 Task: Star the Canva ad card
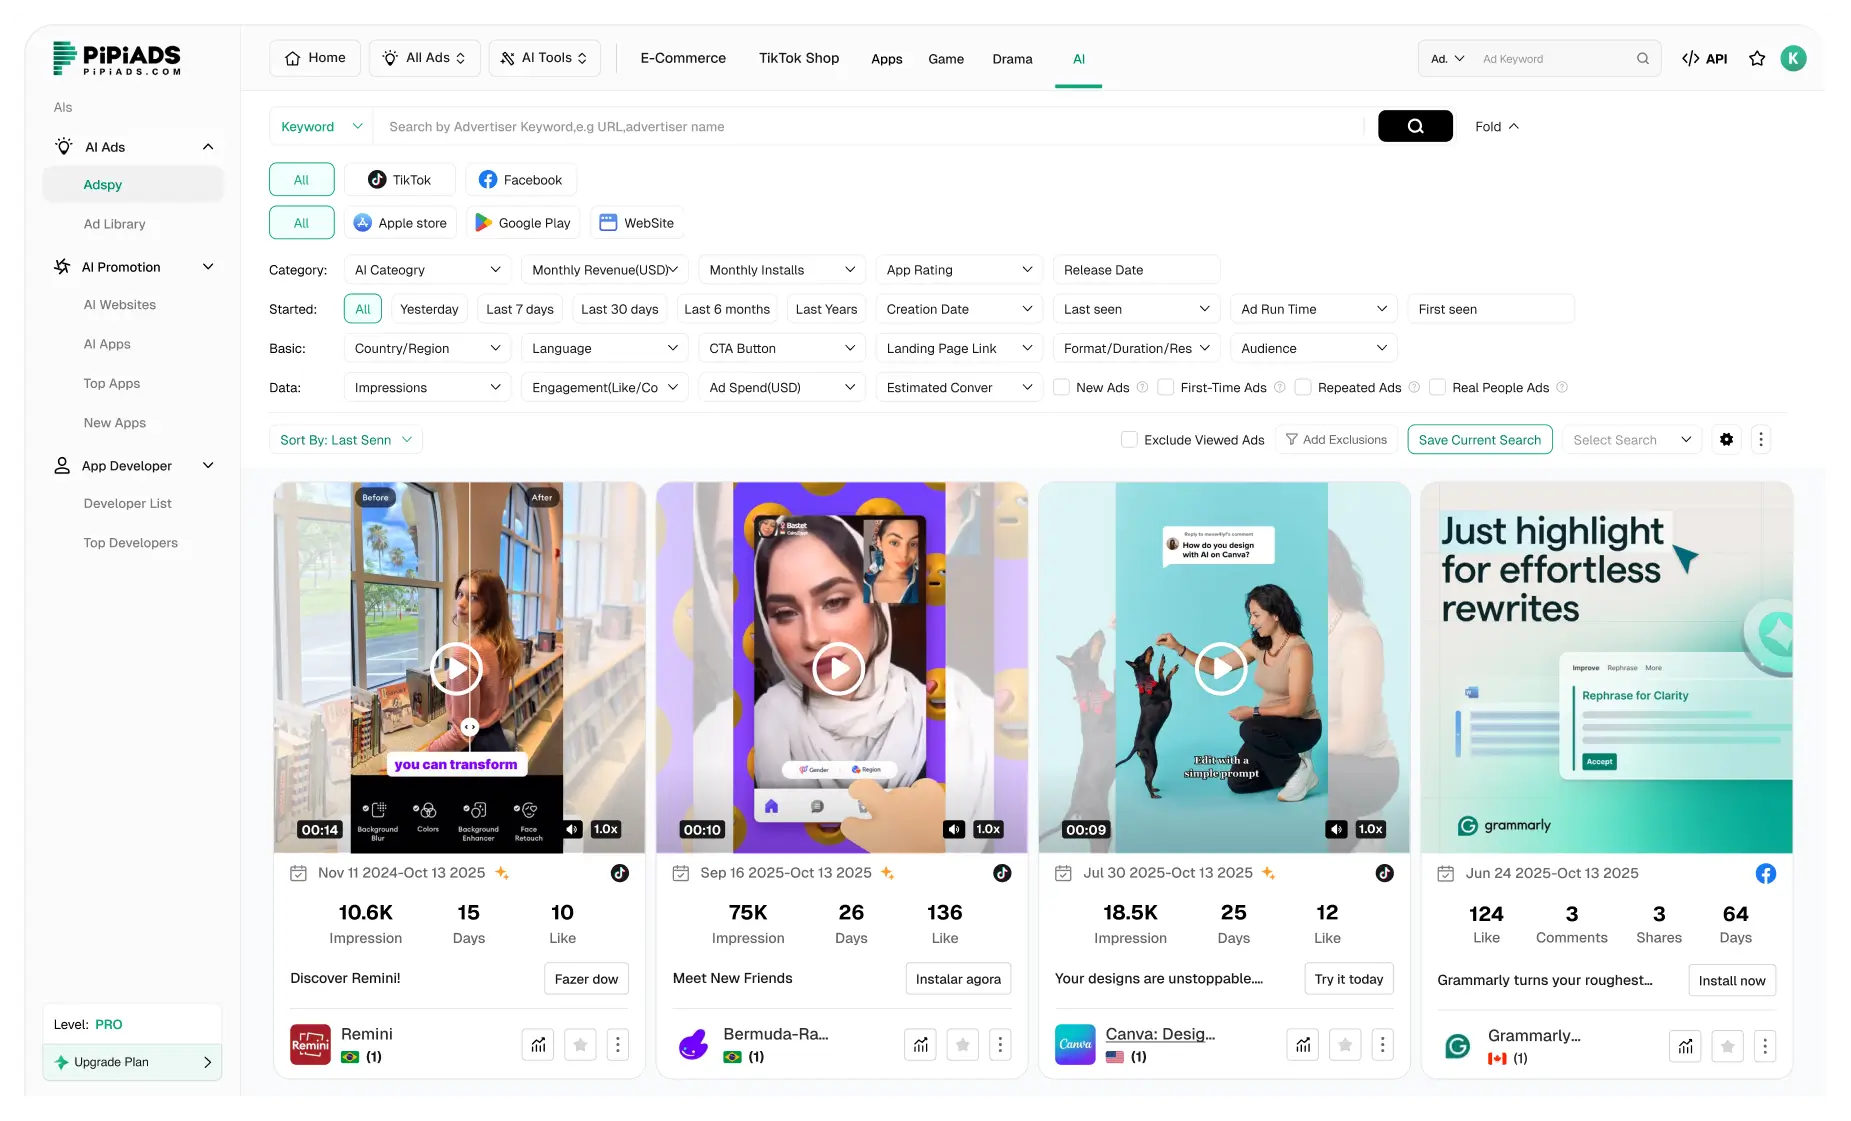click(1345, 1044)
